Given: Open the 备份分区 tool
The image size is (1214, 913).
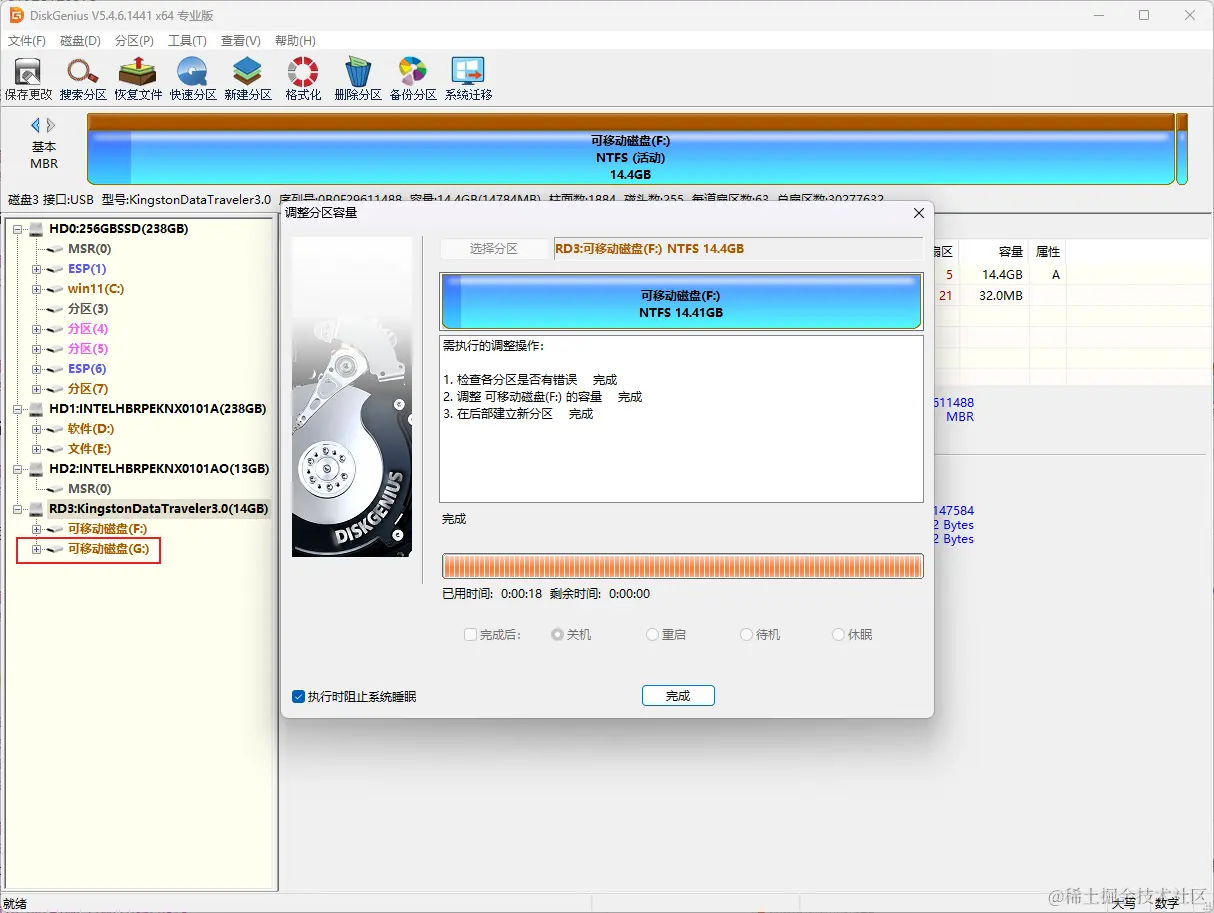Looking at the screenshot, I should click(413, 79).
